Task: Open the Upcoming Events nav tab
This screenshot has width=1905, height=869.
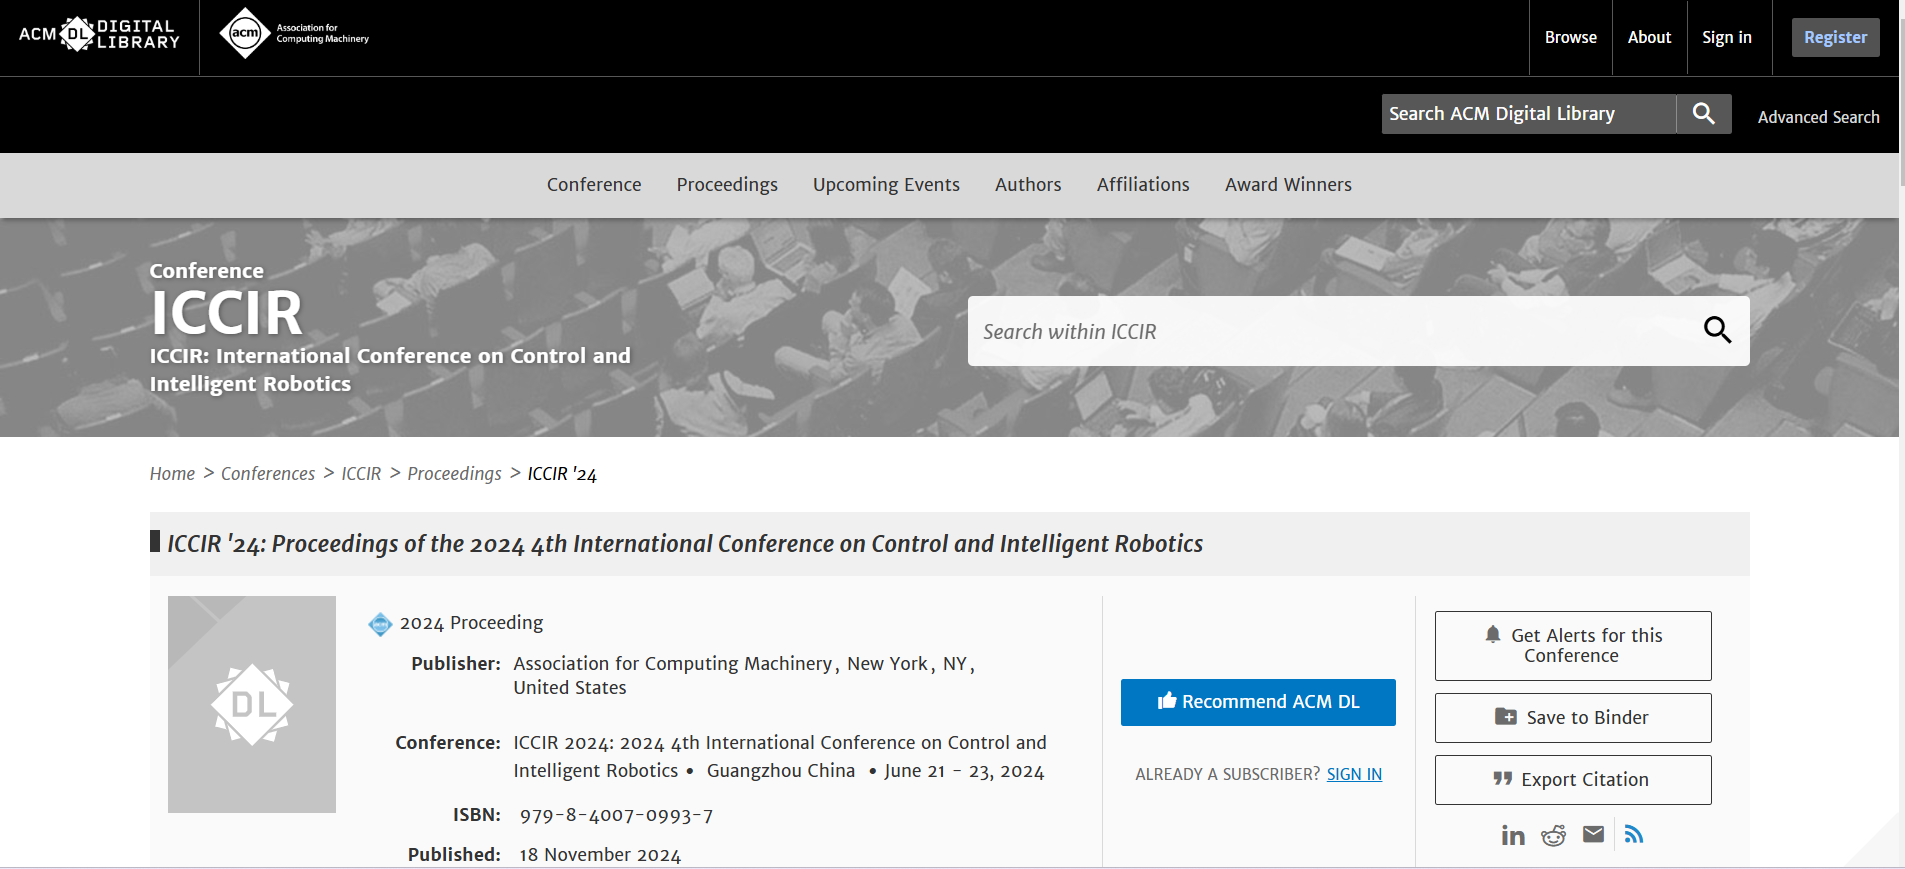Action: (886, 185)
